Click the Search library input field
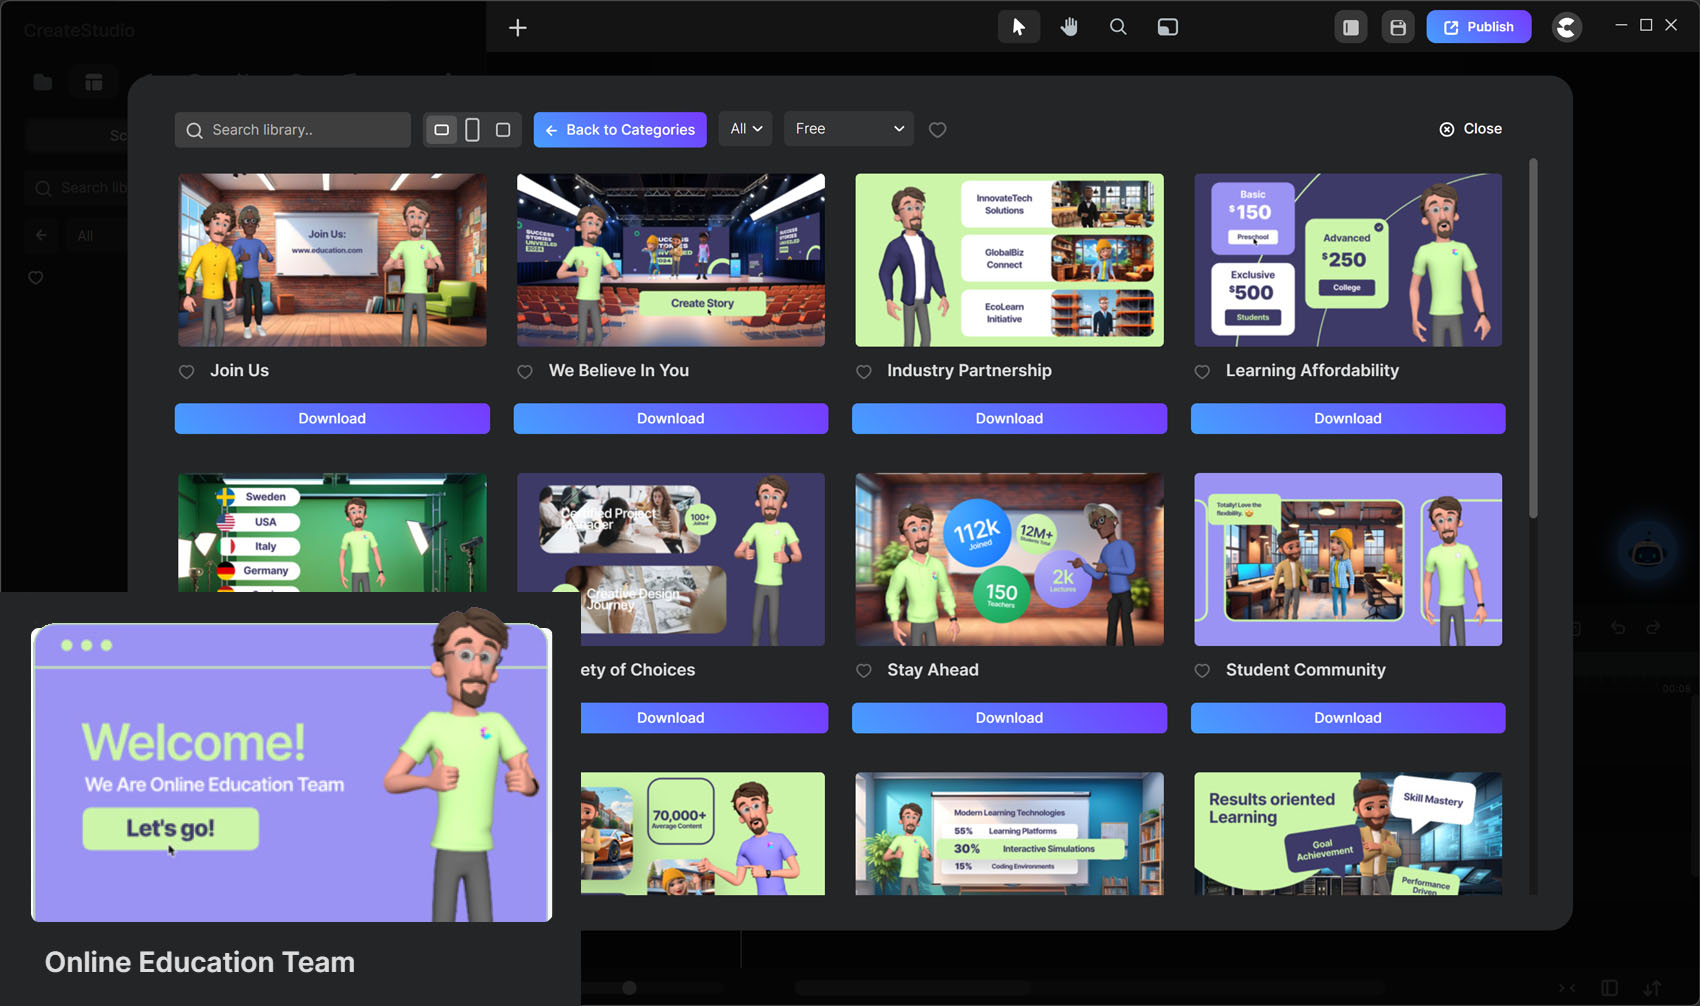This screenshot has height=1006, width=1700. [x=293, y=130]
